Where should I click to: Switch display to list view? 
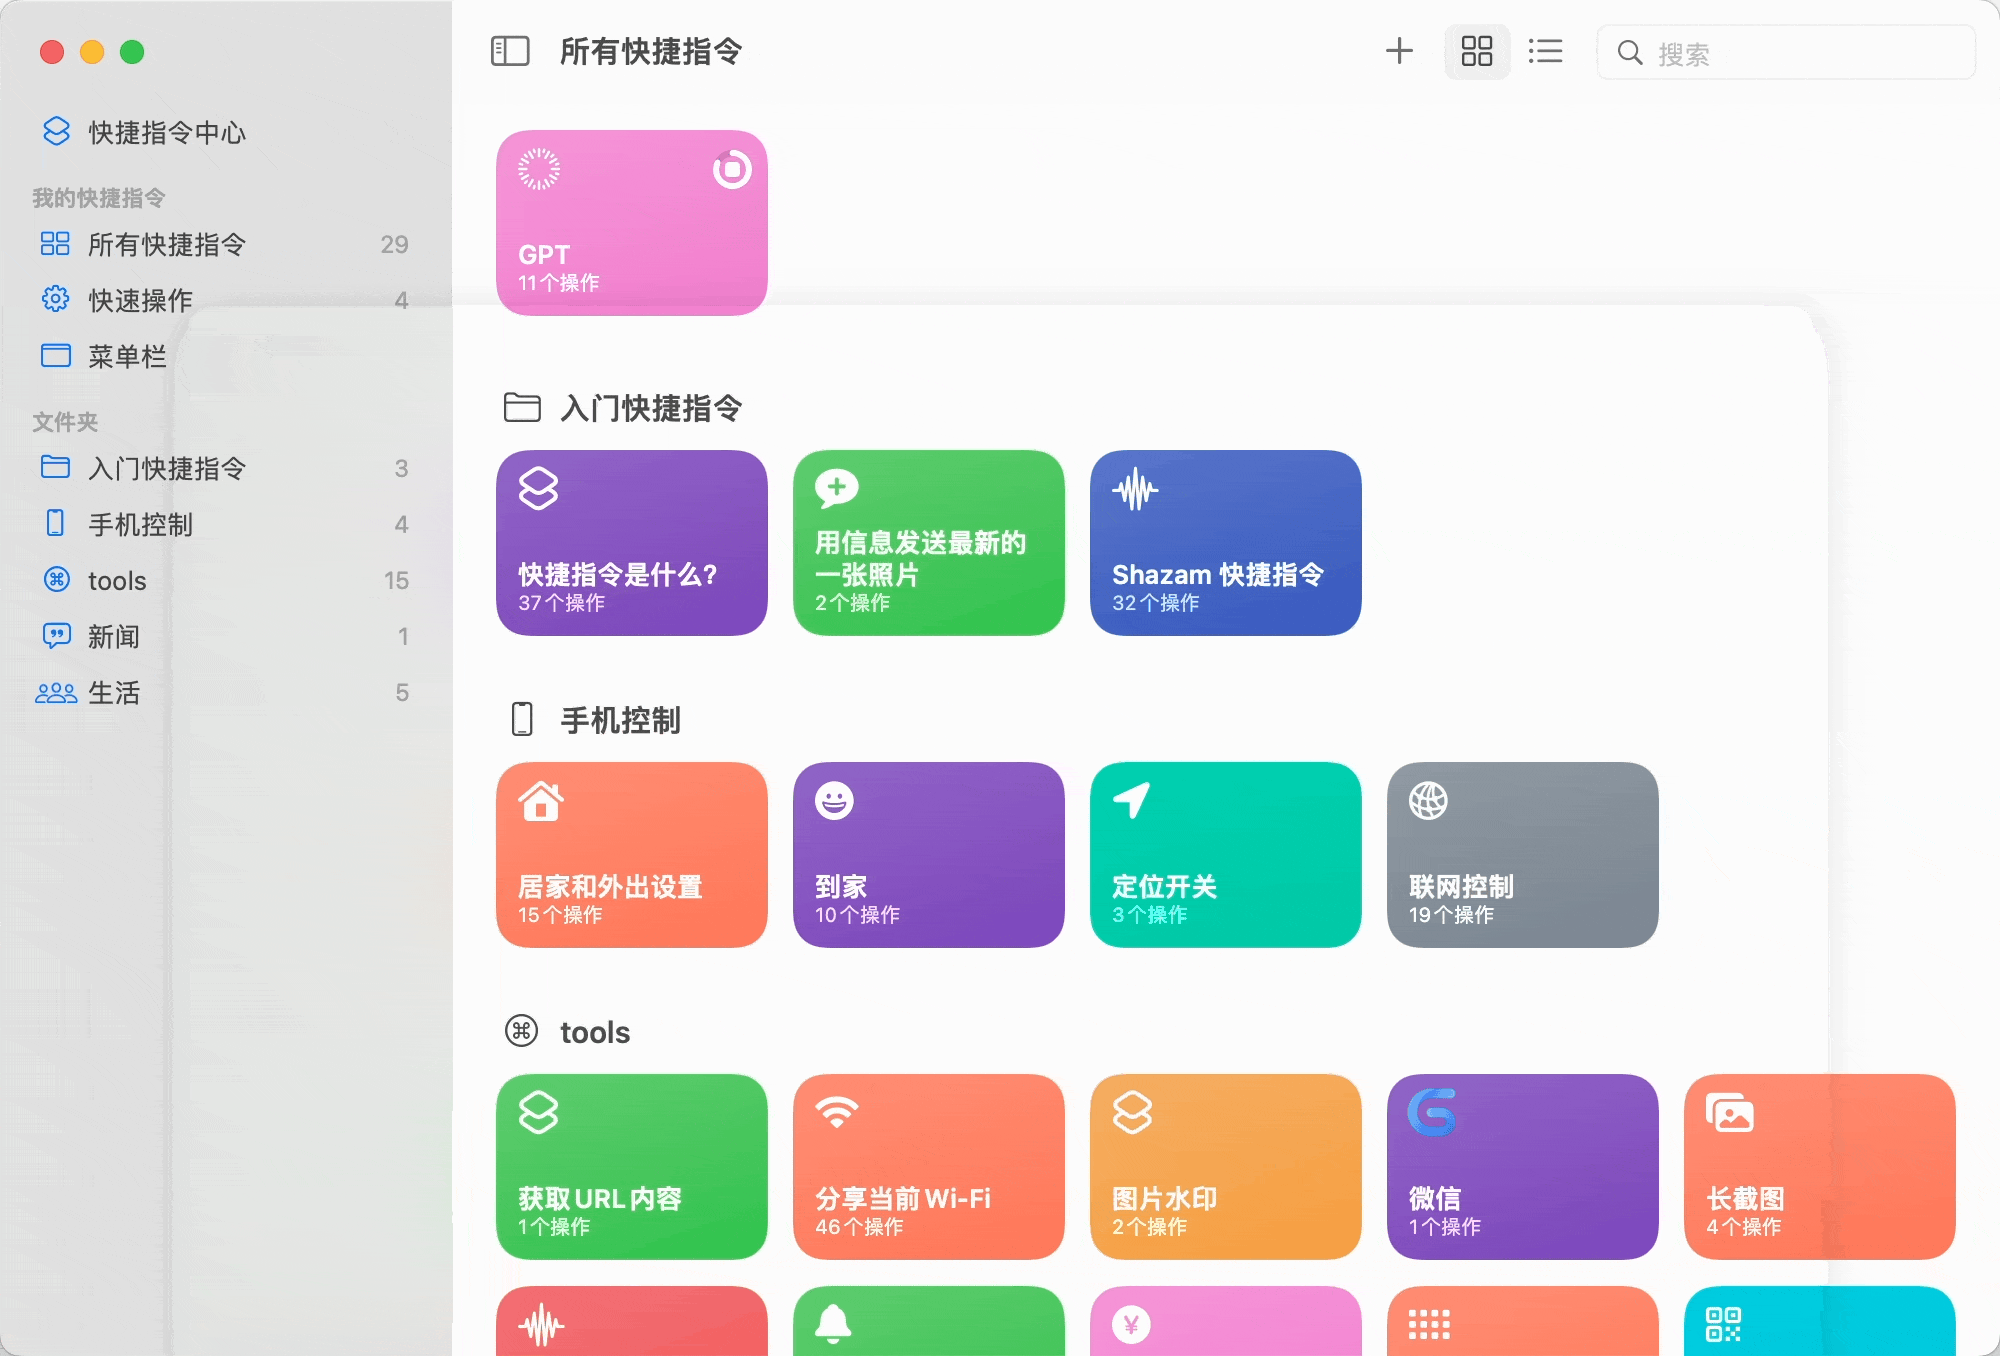pyautogui.click(x=1545, y=51)
